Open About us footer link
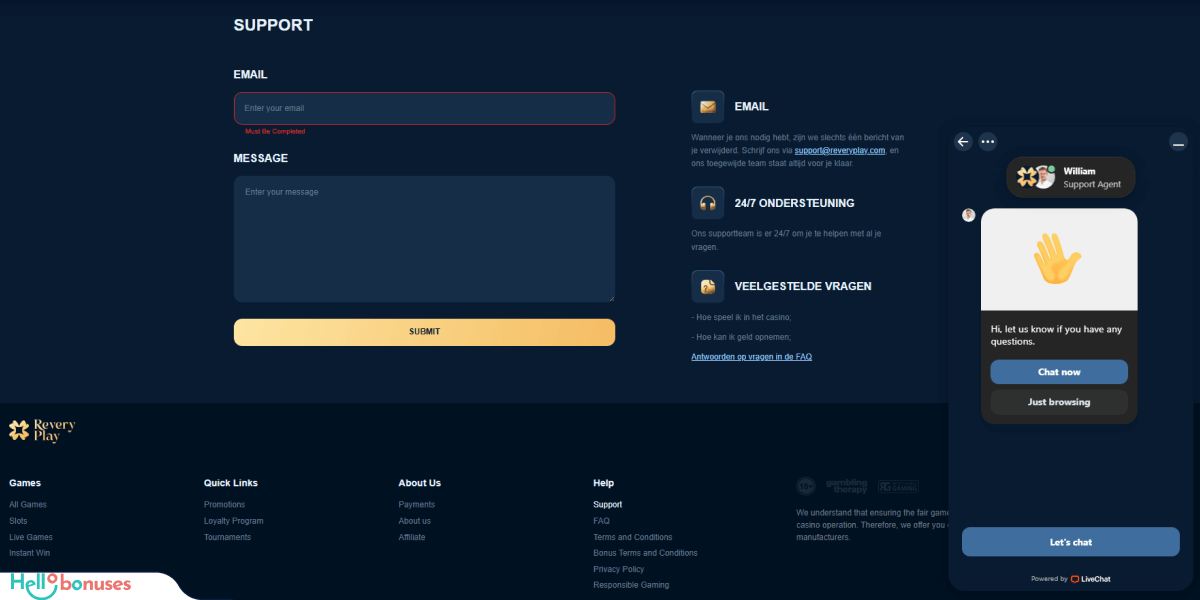This screenshot has height=600, width=1200. [x=415, y=521]
